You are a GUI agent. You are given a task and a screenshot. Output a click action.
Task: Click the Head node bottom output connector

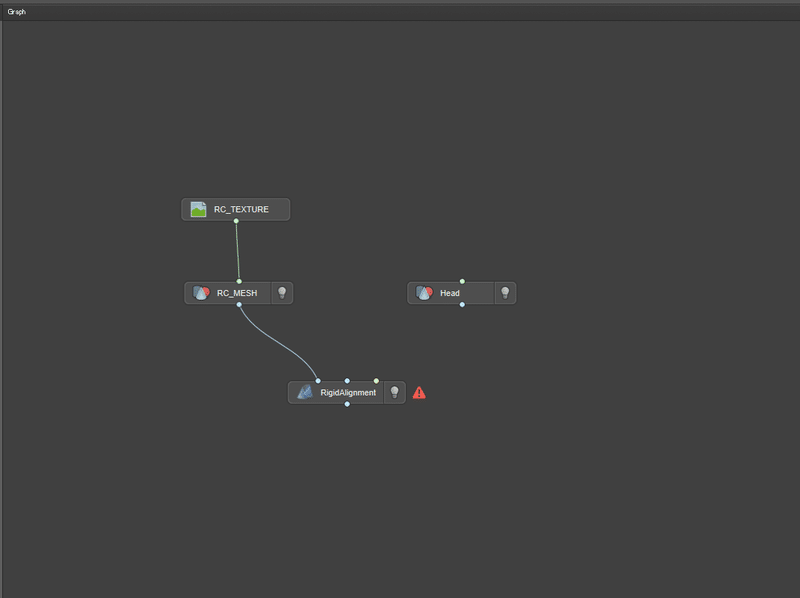[462, 305]
